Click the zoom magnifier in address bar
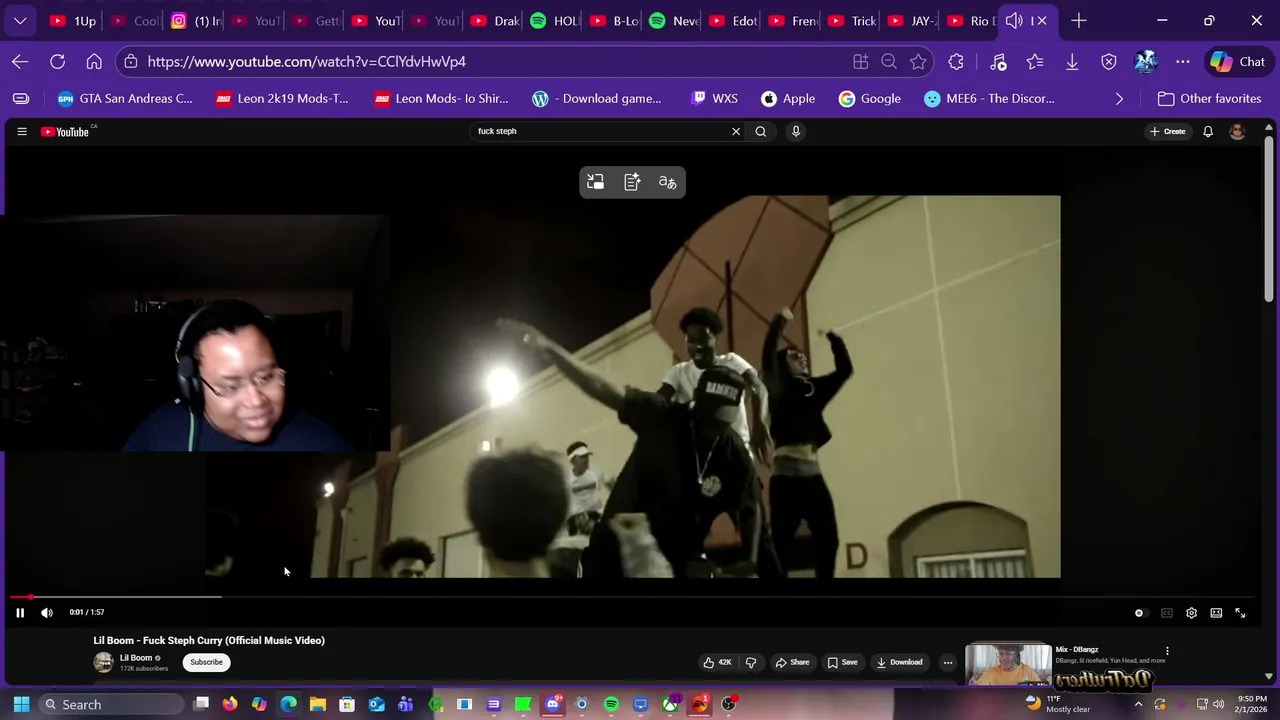The height and width of the screenshot is (720, 1280). (x=889, y=62)
